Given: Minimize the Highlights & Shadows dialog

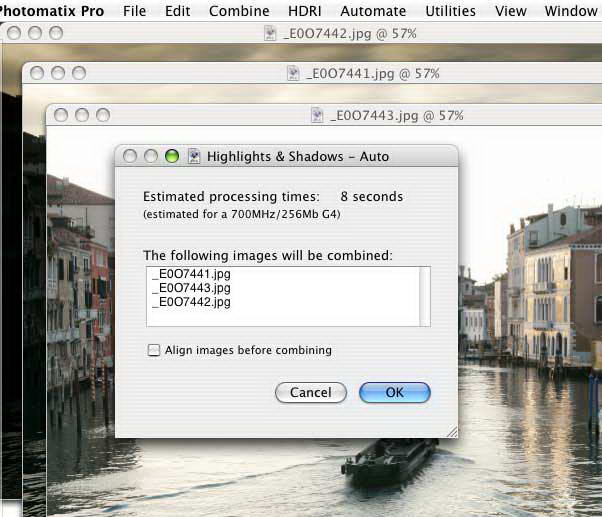Looking at the screenshot, I should pyautogui.click(x=150, y=156).
